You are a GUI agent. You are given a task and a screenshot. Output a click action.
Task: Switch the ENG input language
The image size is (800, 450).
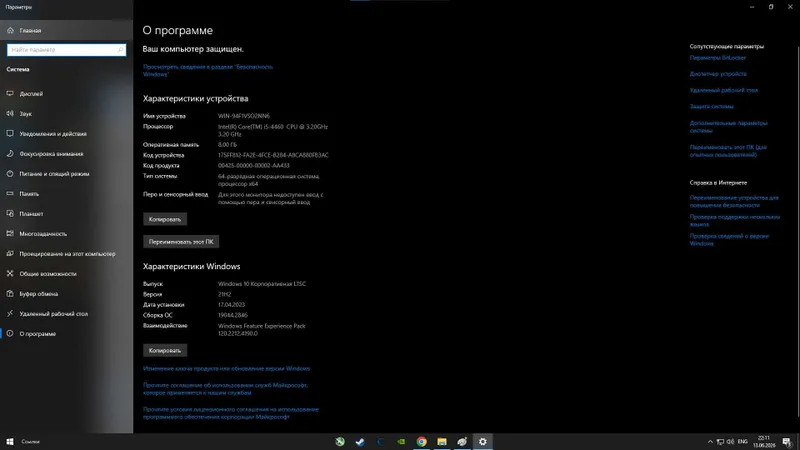tap(743, 442)
